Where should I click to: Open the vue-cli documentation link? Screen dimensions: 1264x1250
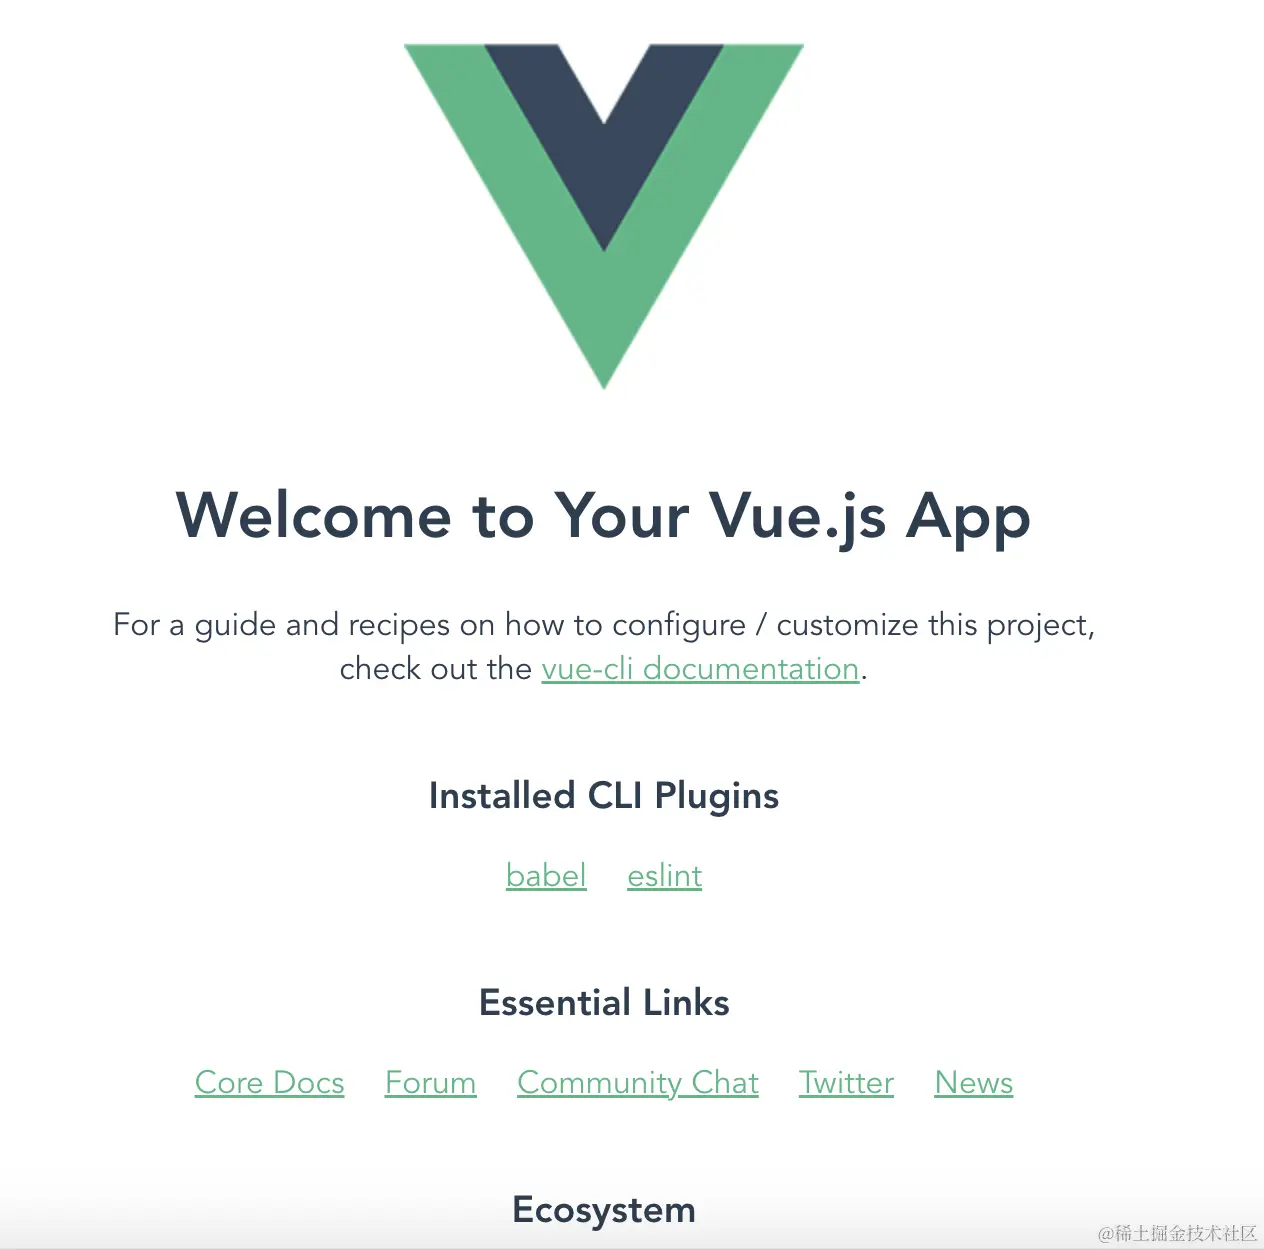700,668
